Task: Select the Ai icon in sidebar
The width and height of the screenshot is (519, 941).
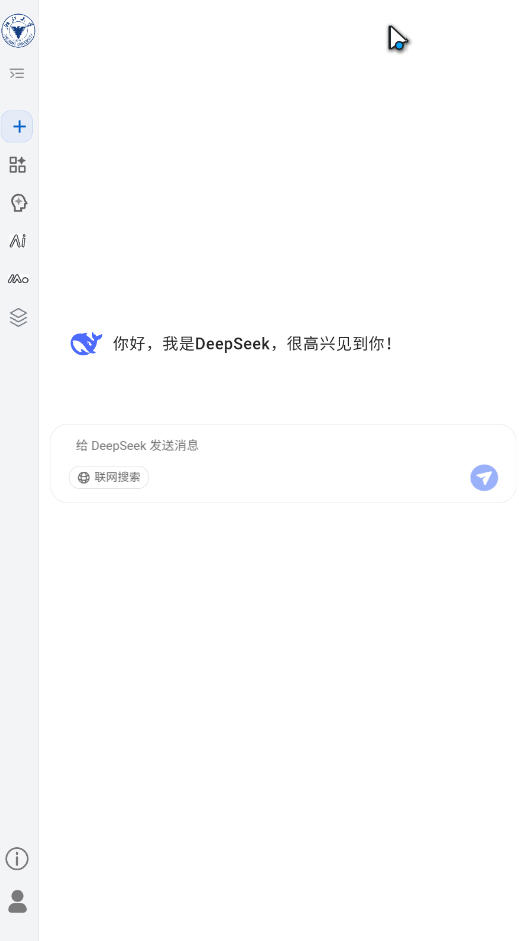Action: pos(18,241)
